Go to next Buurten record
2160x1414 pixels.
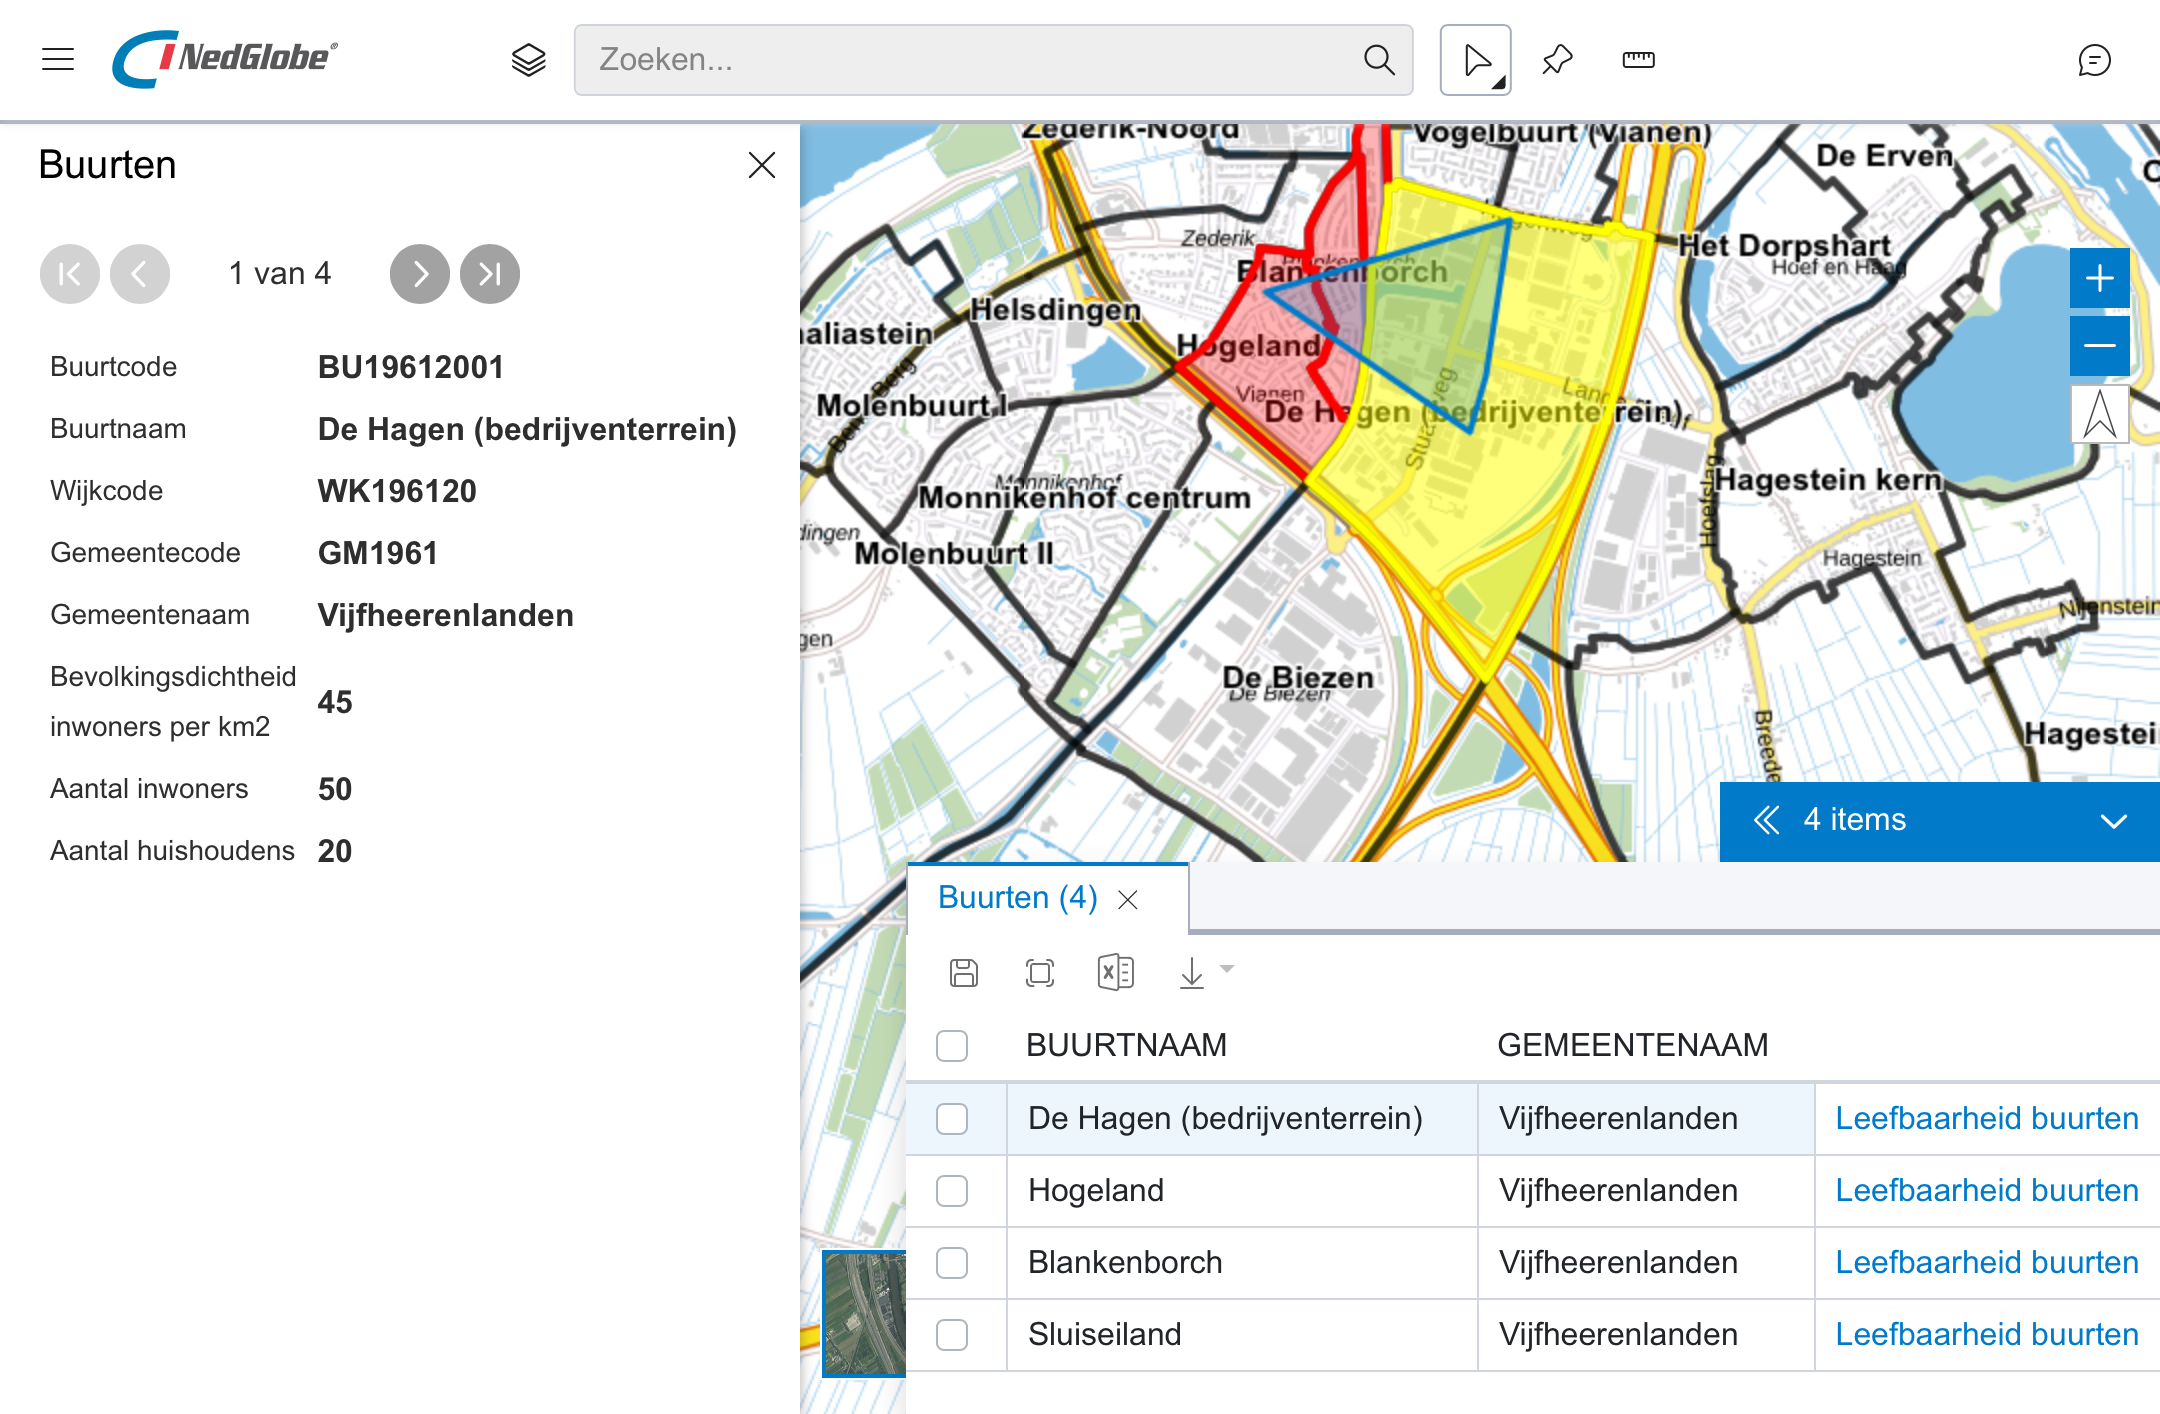(419, 274)
